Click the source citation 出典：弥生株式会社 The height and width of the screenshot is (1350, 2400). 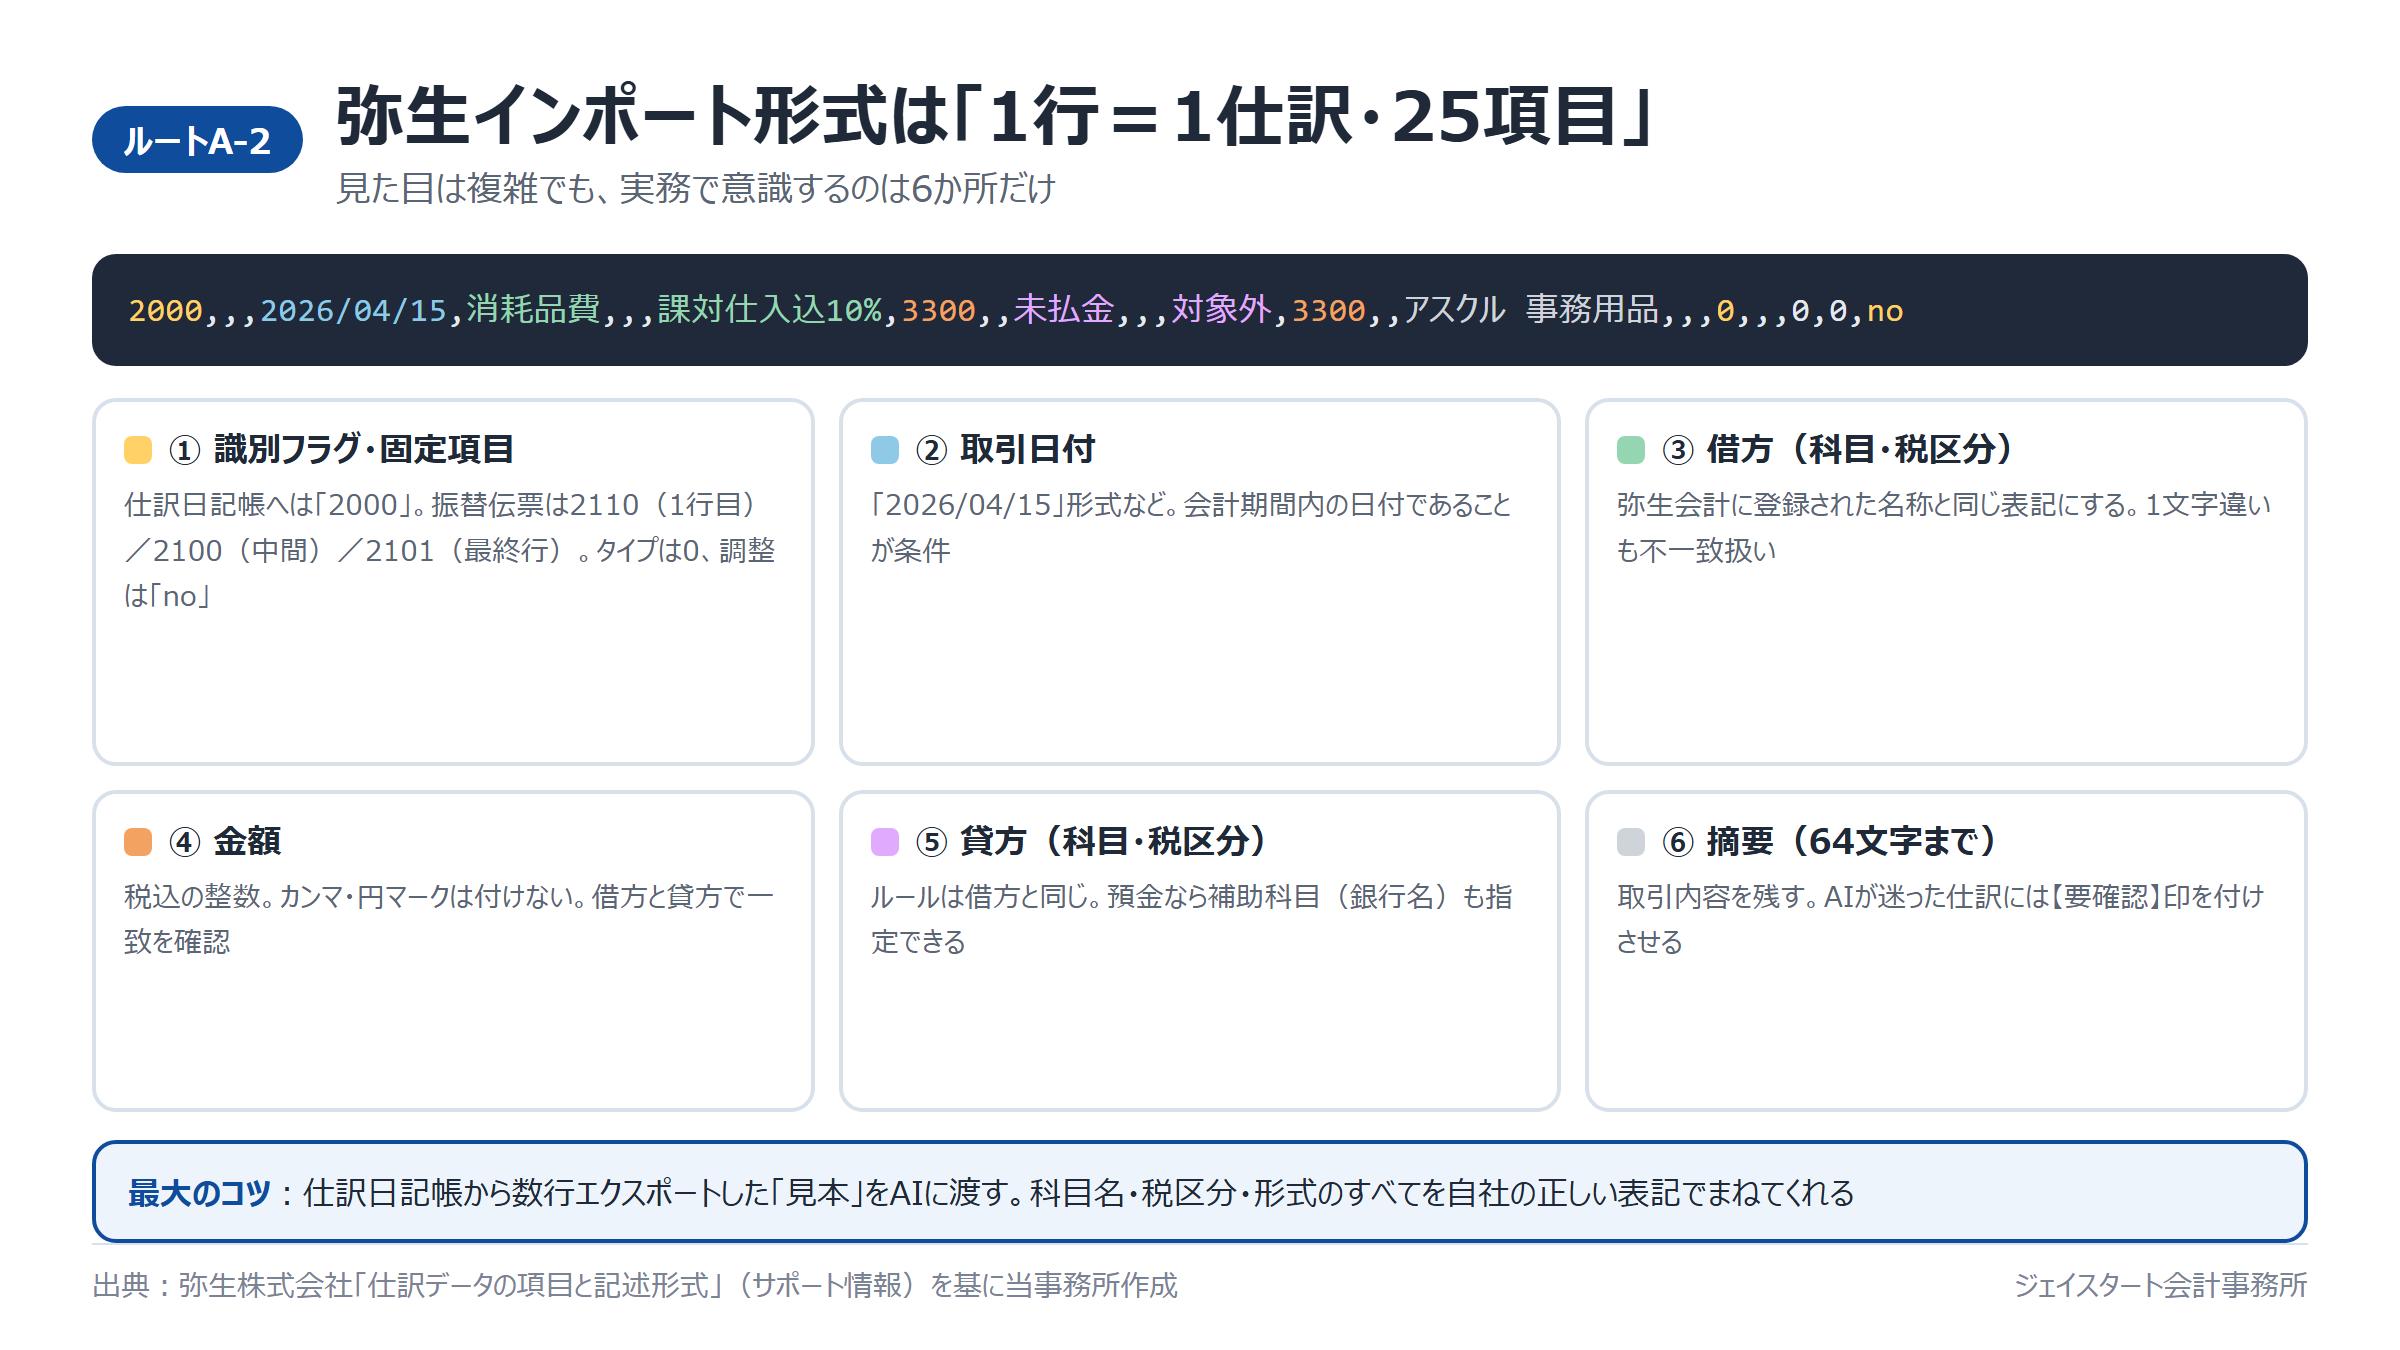click(635, 1285)
